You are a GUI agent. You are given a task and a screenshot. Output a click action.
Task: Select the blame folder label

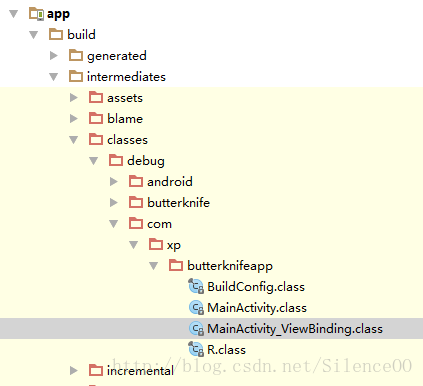pyautogui.click(x=125, y=119)
